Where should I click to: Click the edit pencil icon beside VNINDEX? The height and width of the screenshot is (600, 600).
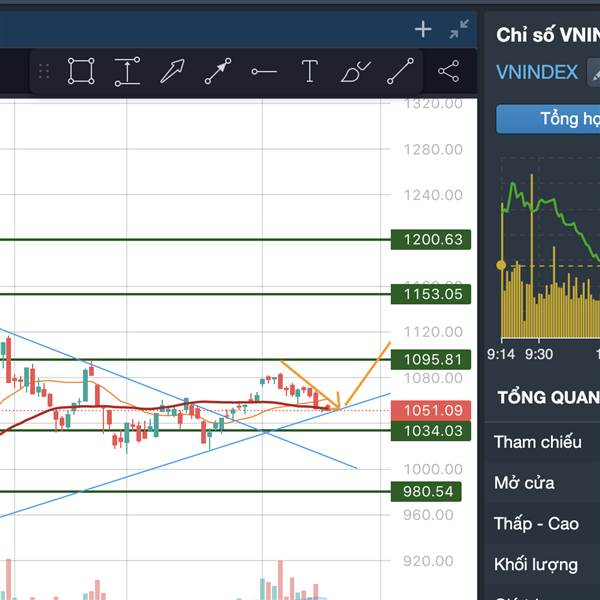coord(594,73)
